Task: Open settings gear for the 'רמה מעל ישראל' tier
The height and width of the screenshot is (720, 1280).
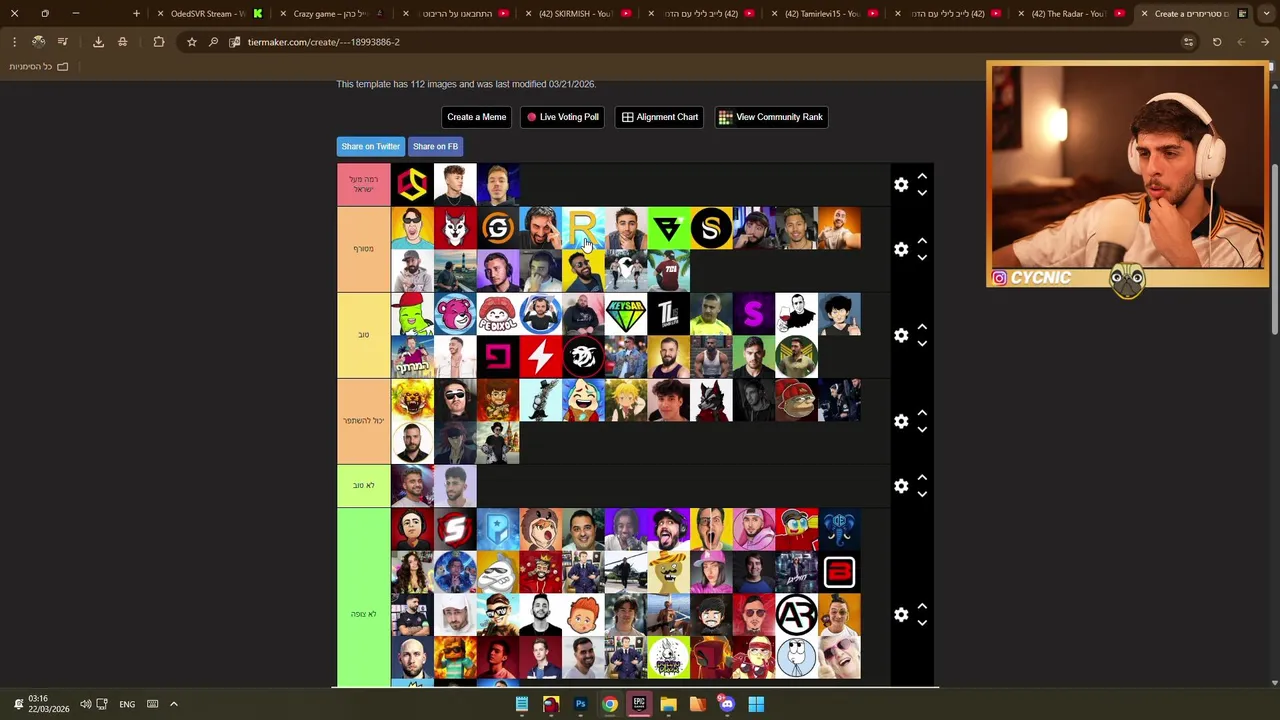Action: 901,185
